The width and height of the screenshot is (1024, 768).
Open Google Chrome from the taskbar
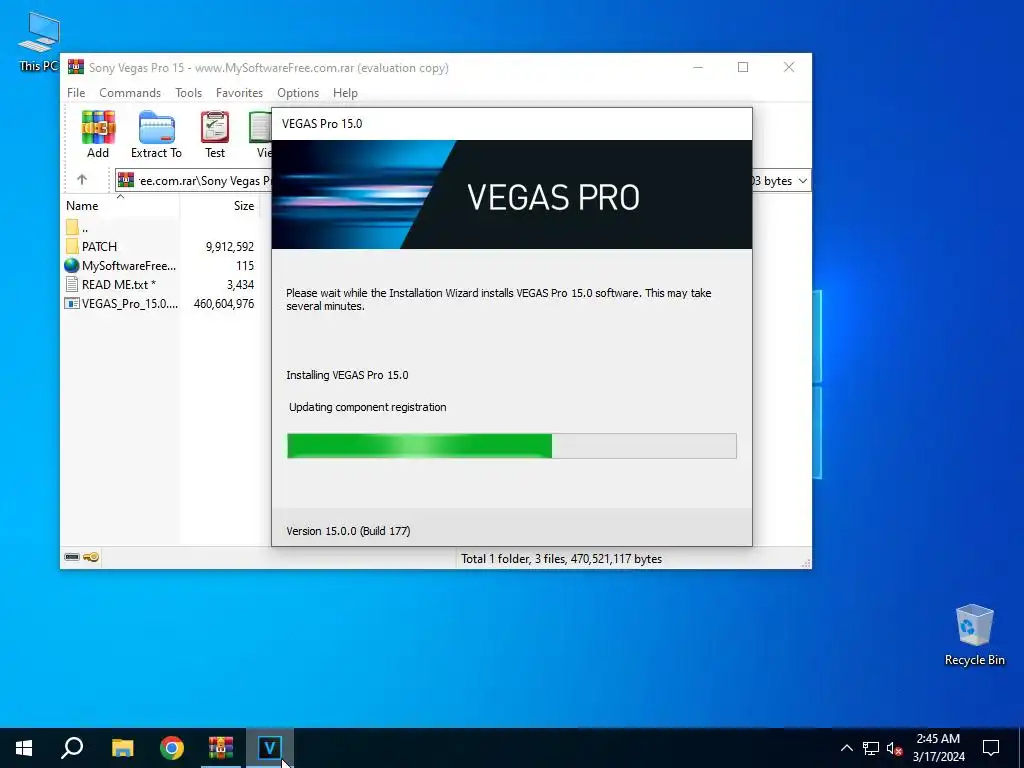172,748
